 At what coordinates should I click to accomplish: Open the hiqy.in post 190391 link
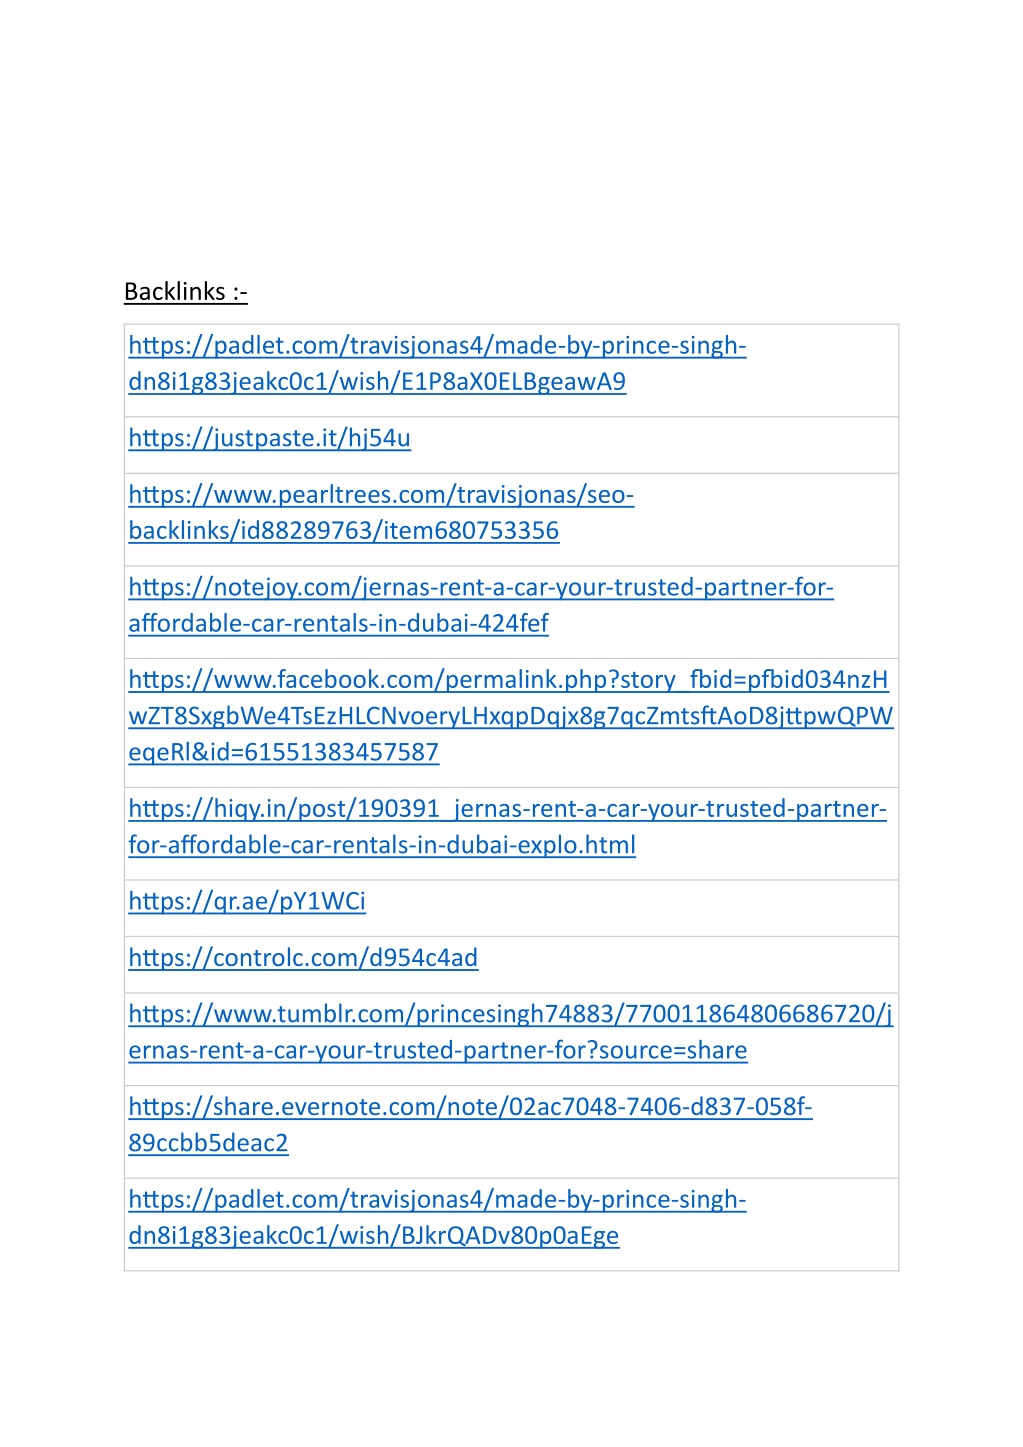(x=507, y=826)
